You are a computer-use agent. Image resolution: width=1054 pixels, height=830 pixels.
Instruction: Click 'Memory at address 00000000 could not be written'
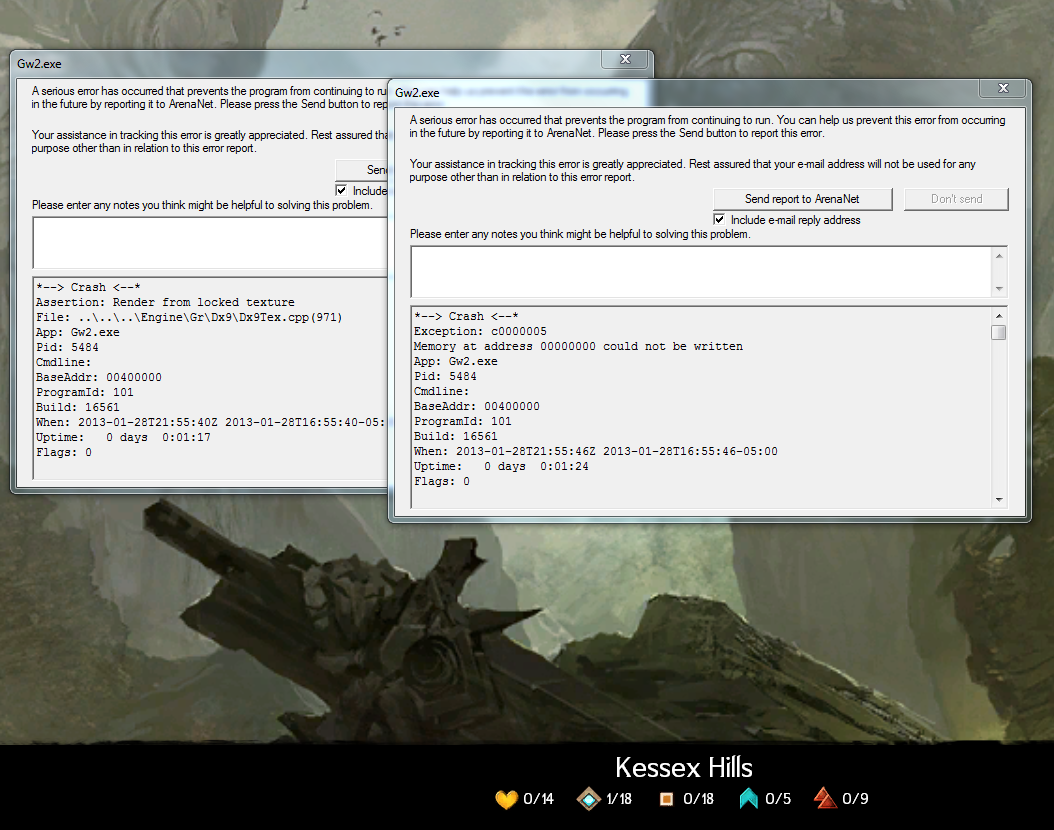(x=578, y=346)
